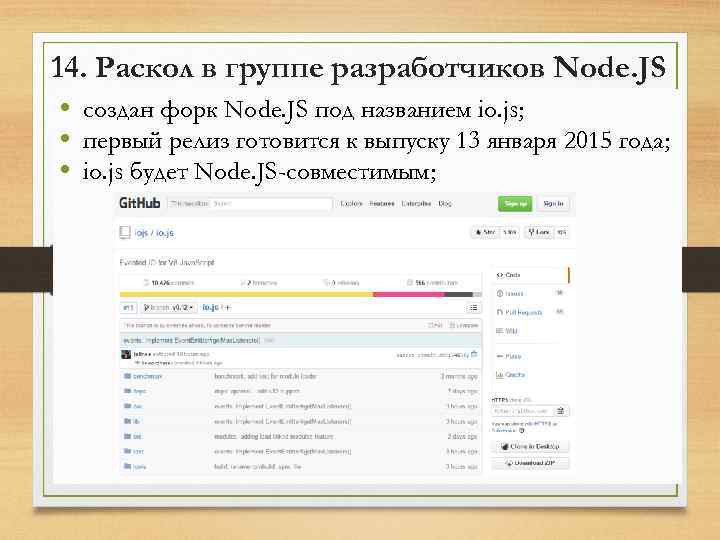
Task: Open the stargazers count next to Star
Action: click(509, 232)
